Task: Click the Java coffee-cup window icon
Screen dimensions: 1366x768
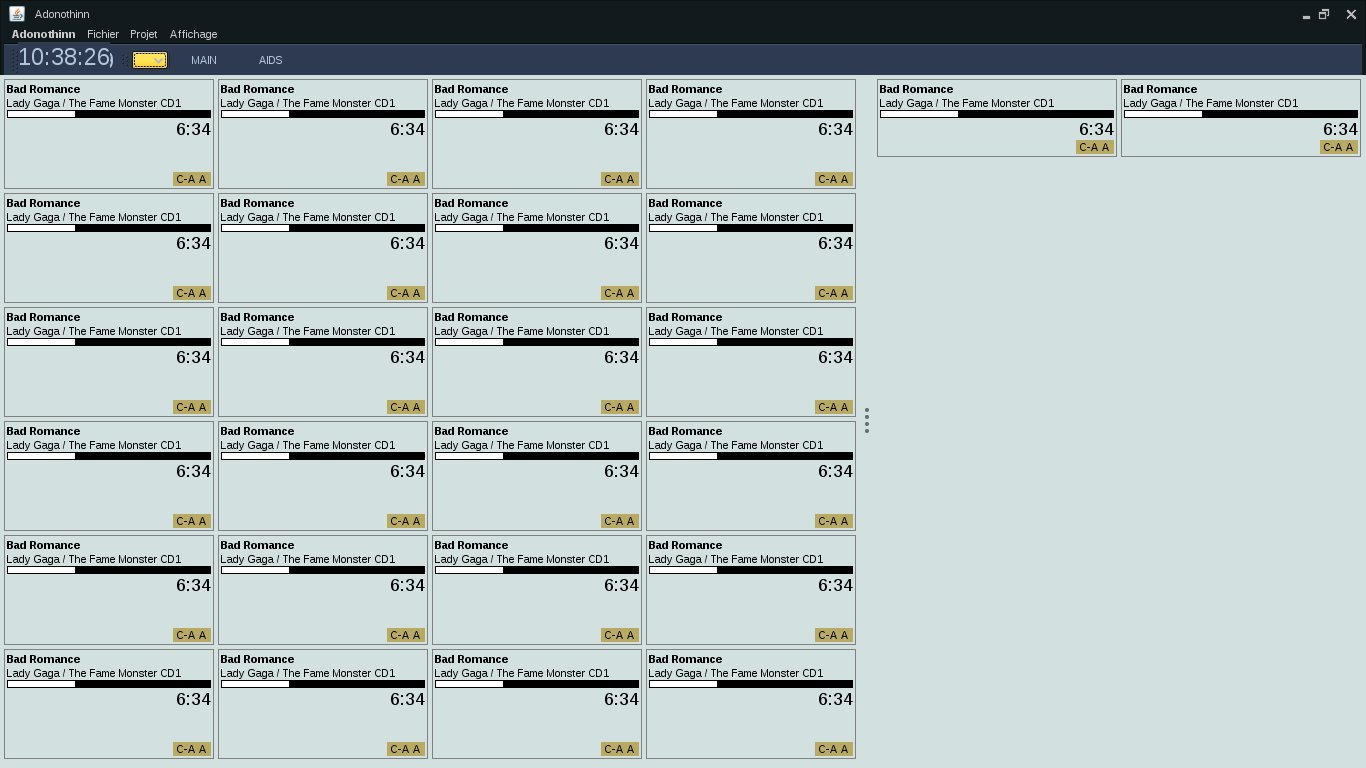Action: coord(16,14)
